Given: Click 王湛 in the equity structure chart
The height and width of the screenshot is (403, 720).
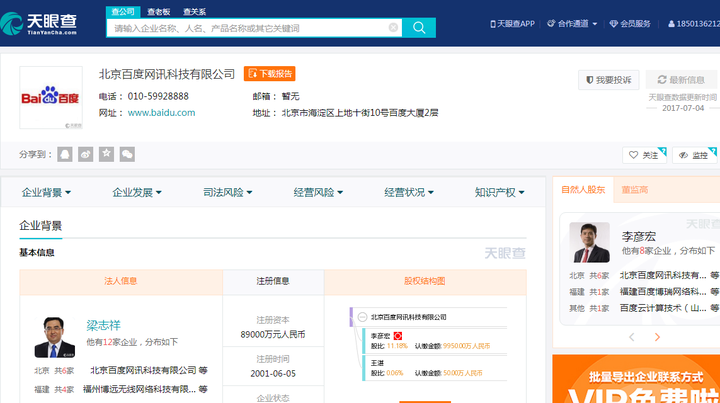Looking at the screenshot, I should (x=377, y=363).
